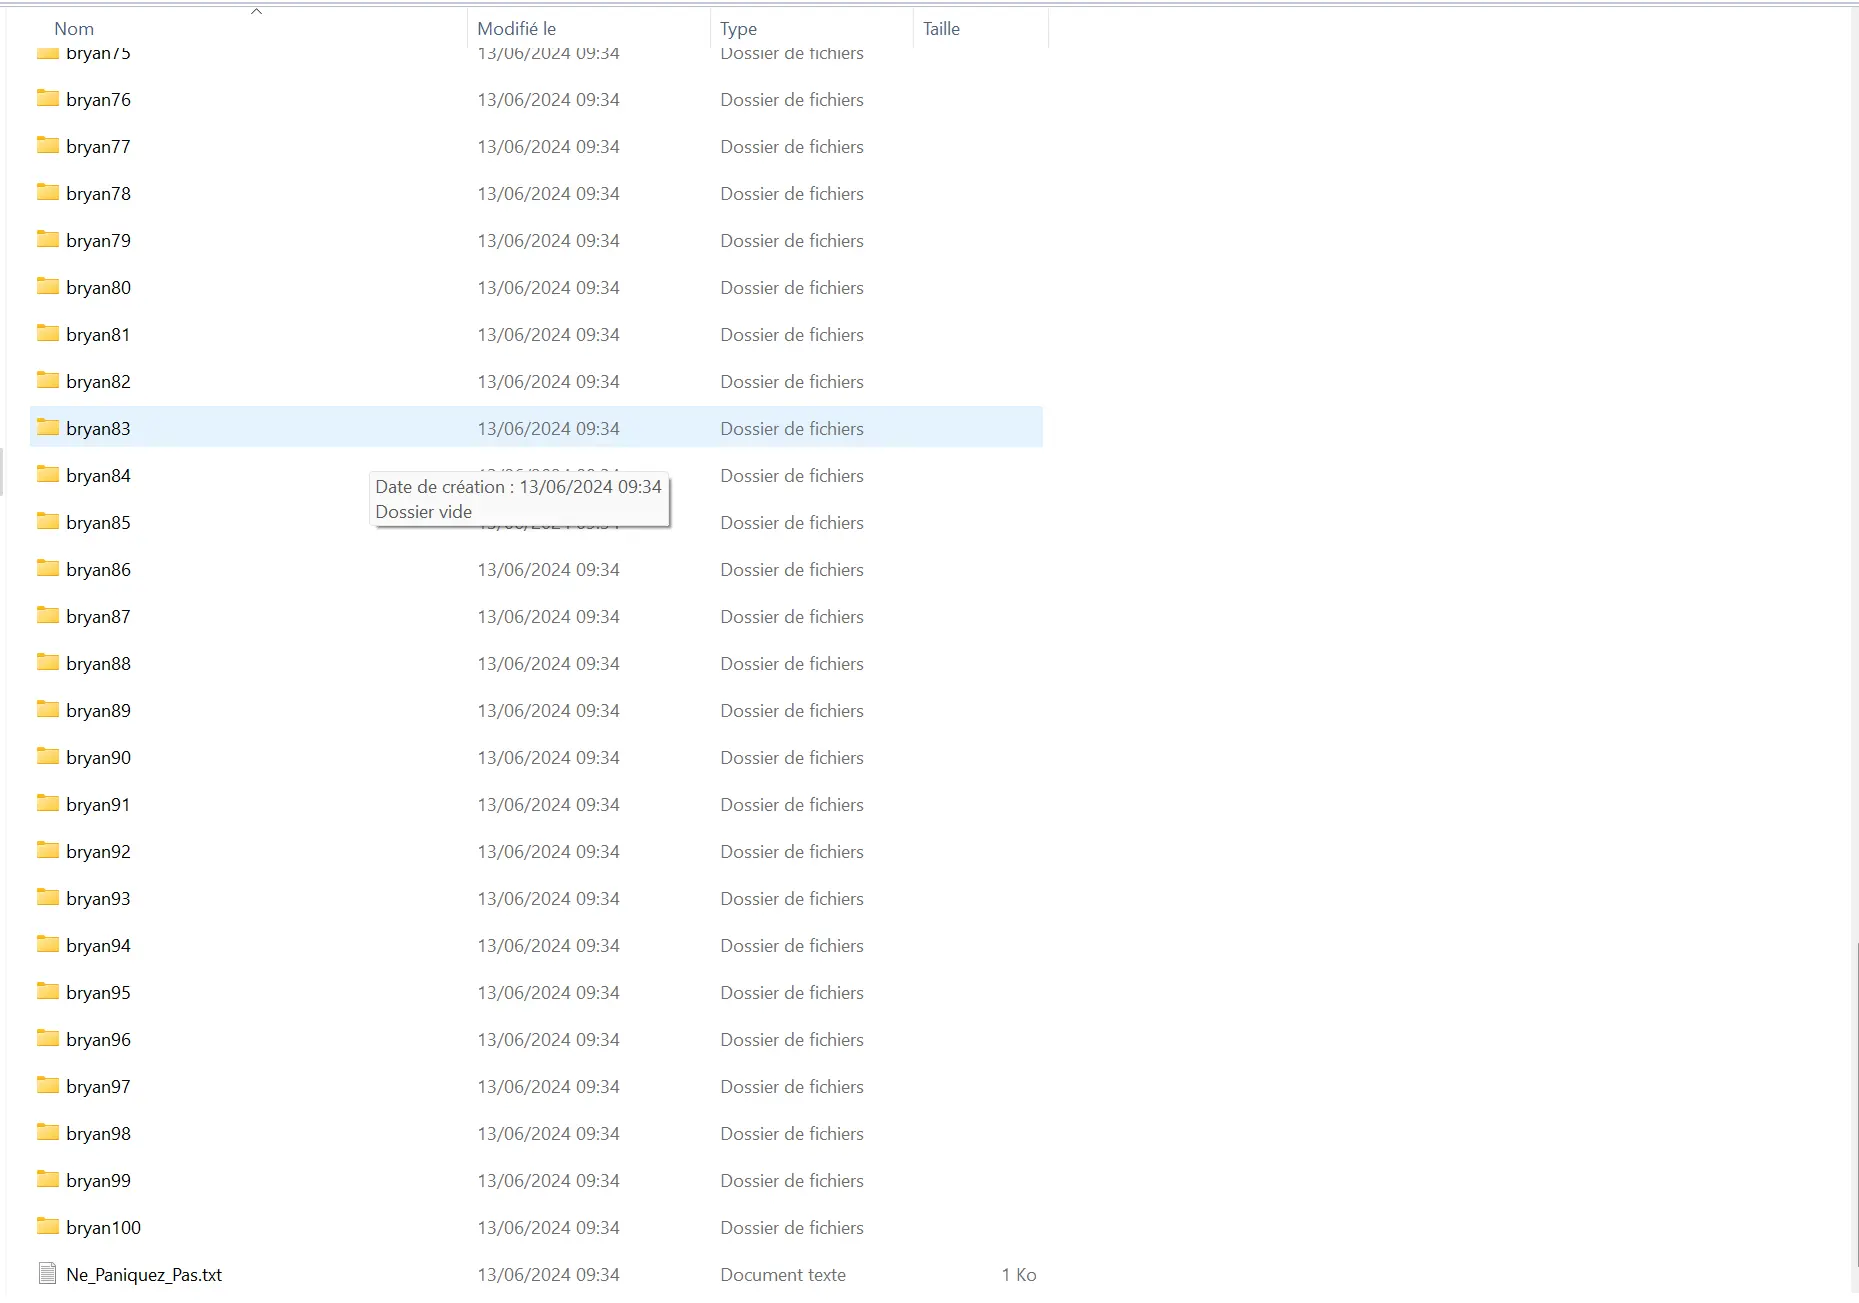Select the bryan96 folder icon
Viewport: 1859px width, 1303px height.
click(x=47, y=1038)
